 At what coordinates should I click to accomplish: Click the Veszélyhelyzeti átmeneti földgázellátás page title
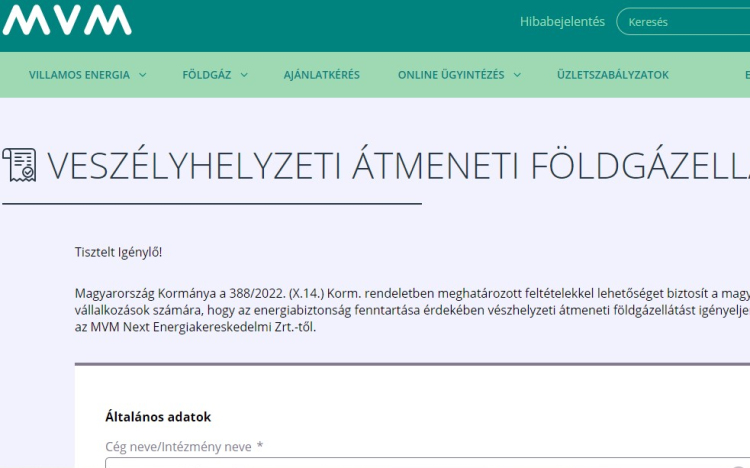(398, 166)
